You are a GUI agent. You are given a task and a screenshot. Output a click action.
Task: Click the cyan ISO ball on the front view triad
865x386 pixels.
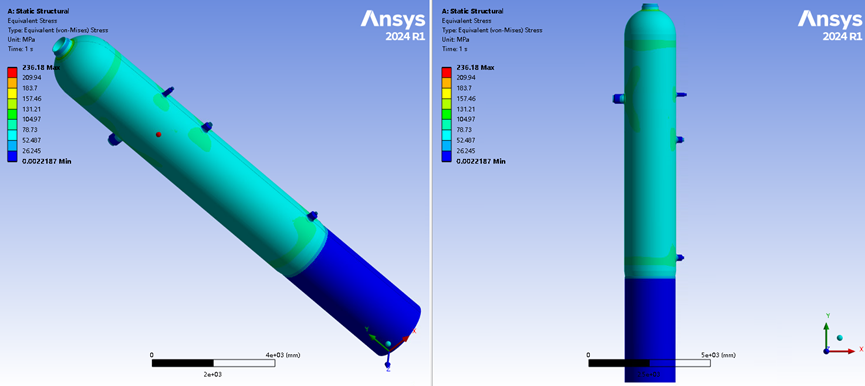[840, 338]
